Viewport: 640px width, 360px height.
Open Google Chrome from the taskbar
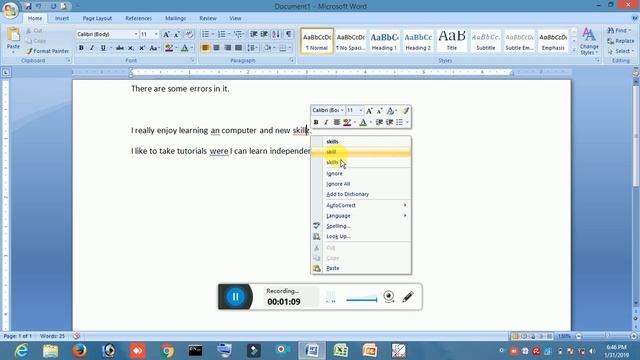click(x=167, y=351)
